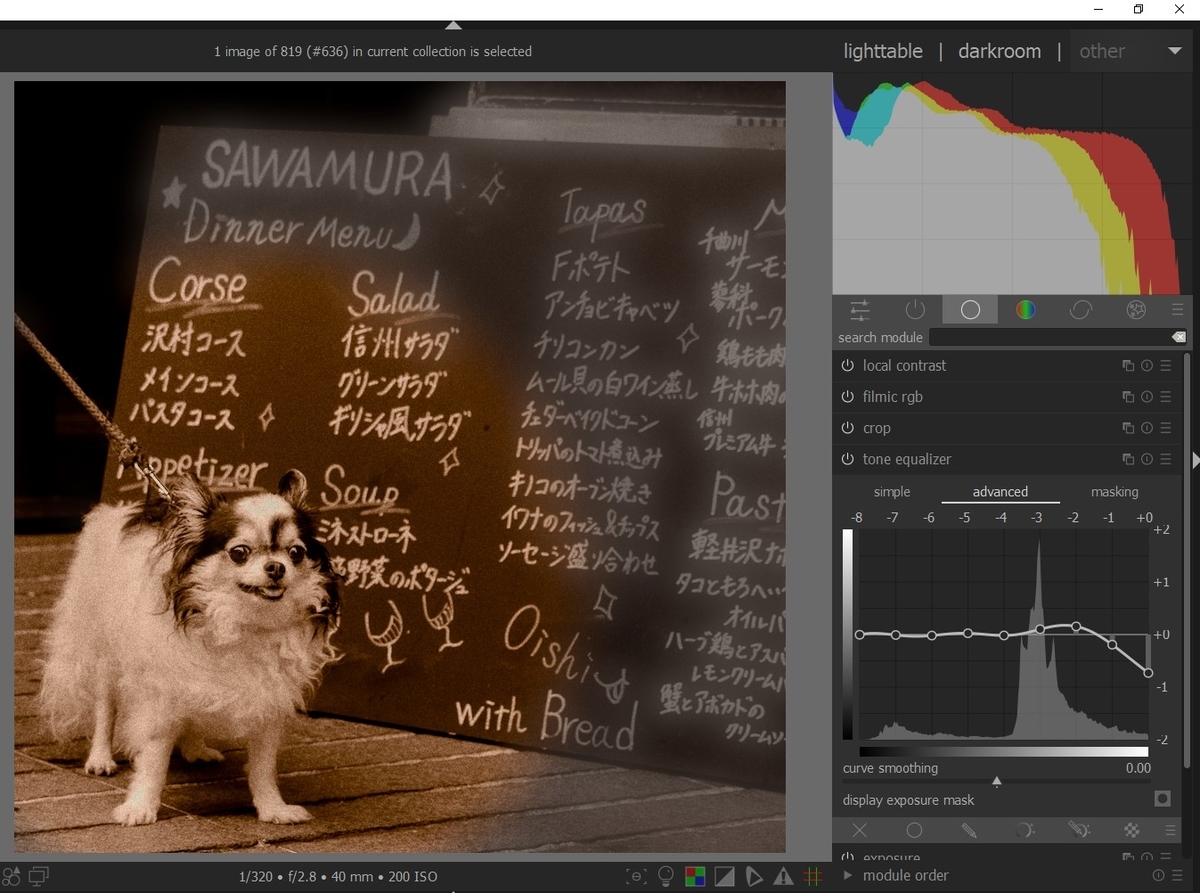Open presets menu for tone equalizer
This screenshot has width=1200, height=893.
(1166, 459)
